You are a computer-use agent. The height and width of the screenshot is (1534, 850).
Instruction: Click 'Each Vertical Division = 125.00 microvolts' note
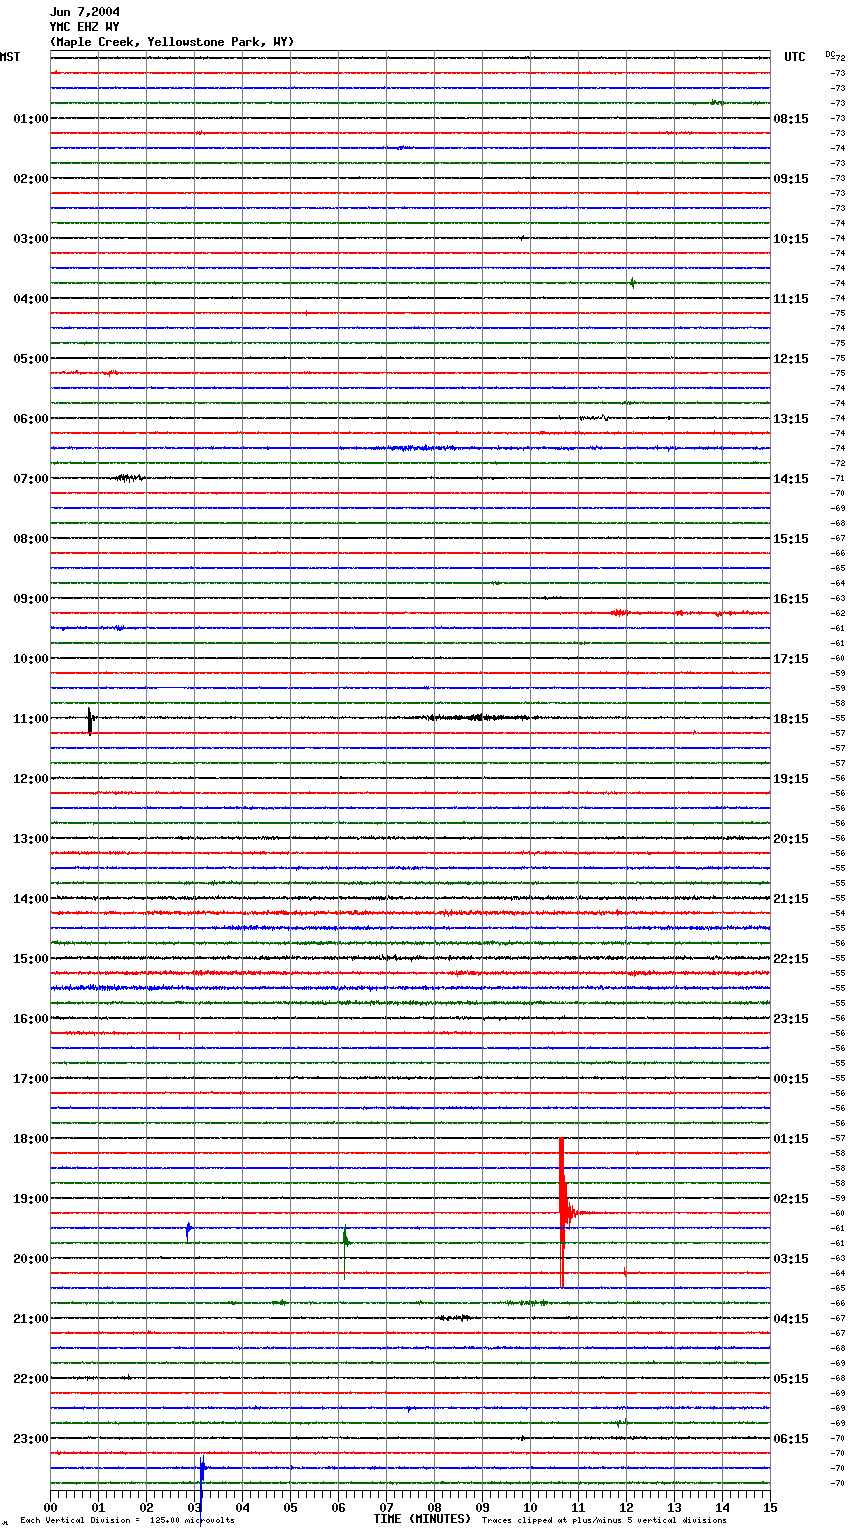128,1521
